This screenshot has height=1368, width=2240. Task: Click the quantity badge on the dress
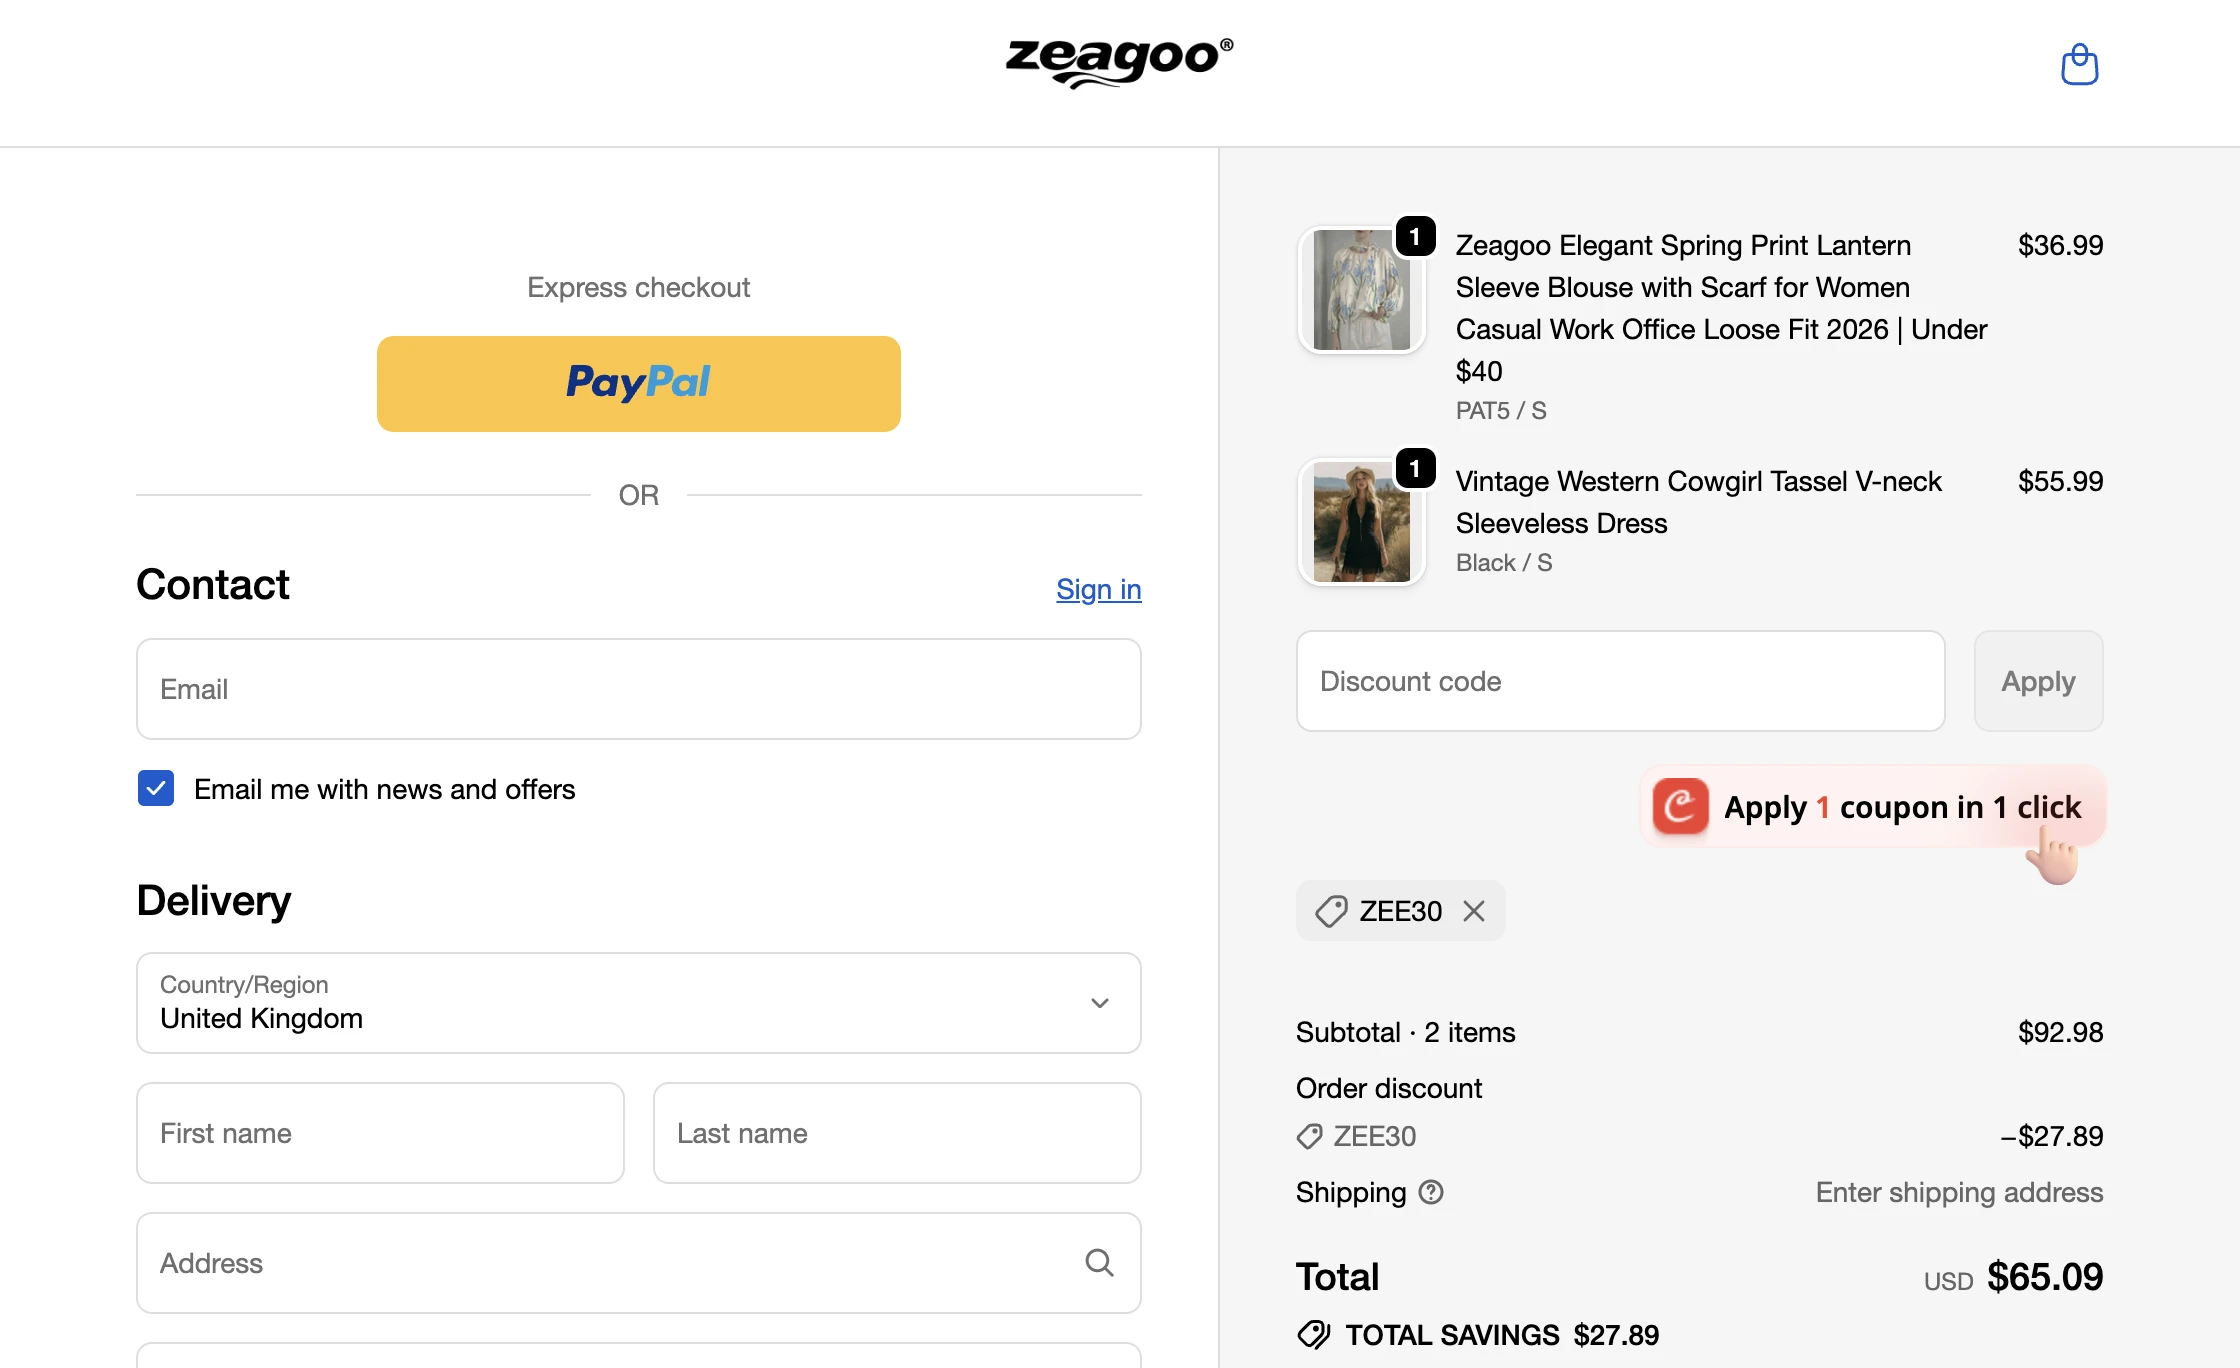click(x=1415, y=469)
